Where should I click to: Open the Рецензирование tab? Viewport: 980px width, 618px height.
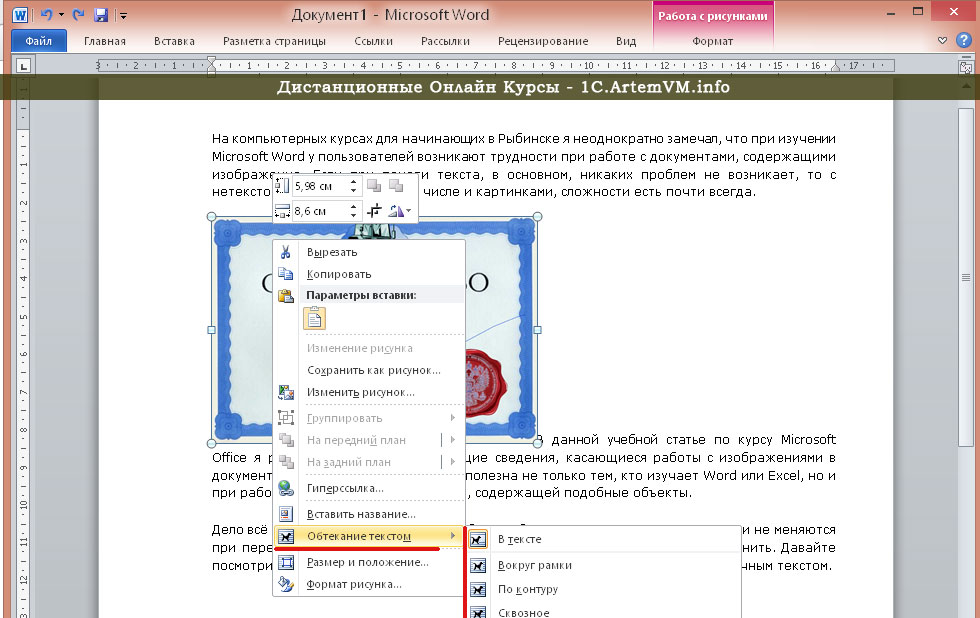point(543,41)
